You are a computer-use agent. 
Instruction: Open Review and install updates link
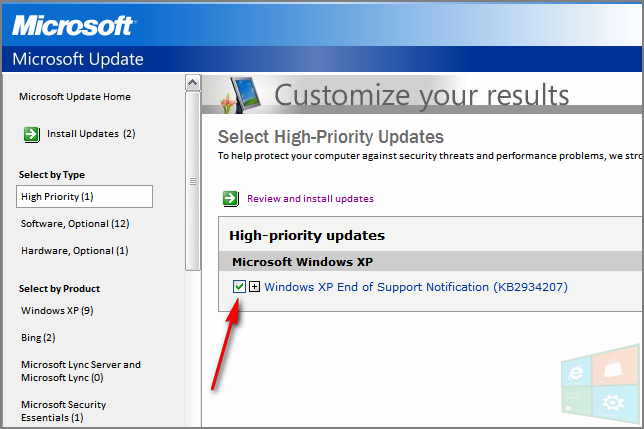point(310,198)
